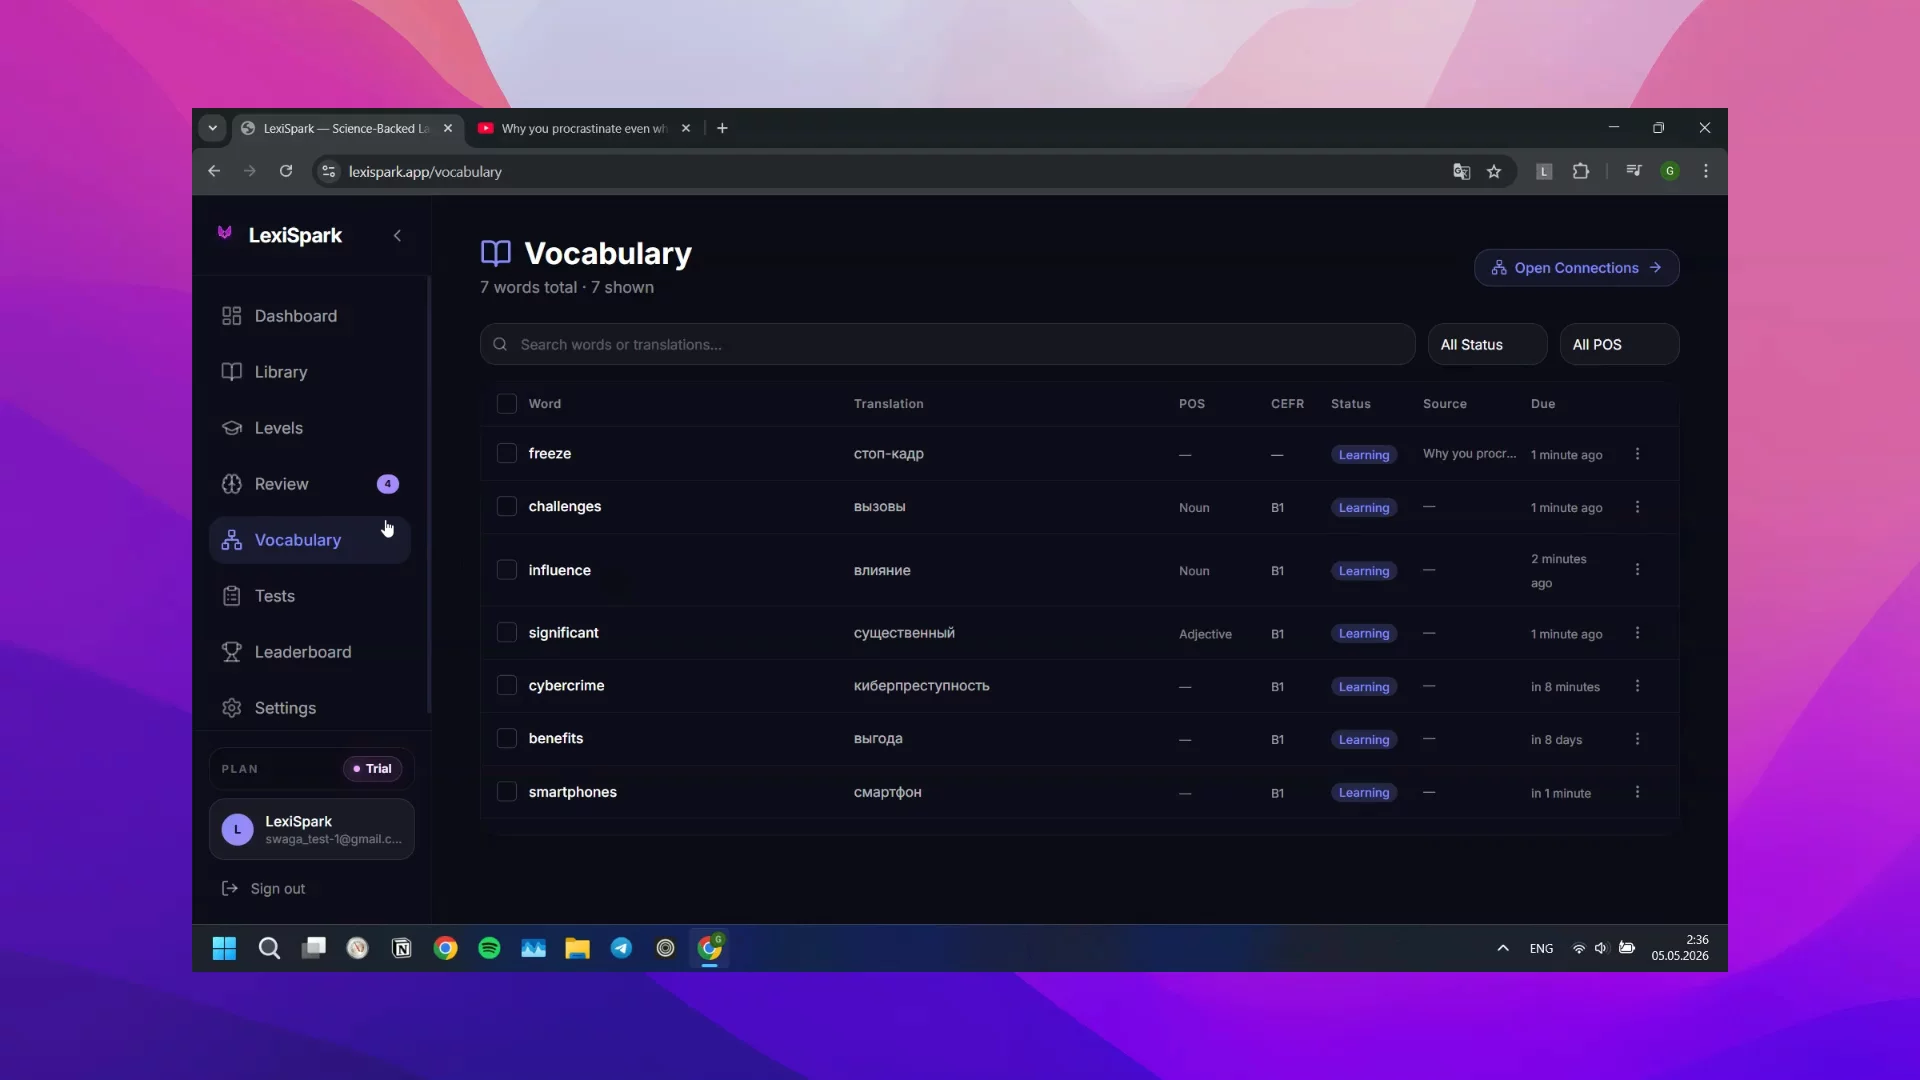Launch Spotify from the taskbar
Viewport: 1920px width, 1080px height.
(x=489, y=948)
